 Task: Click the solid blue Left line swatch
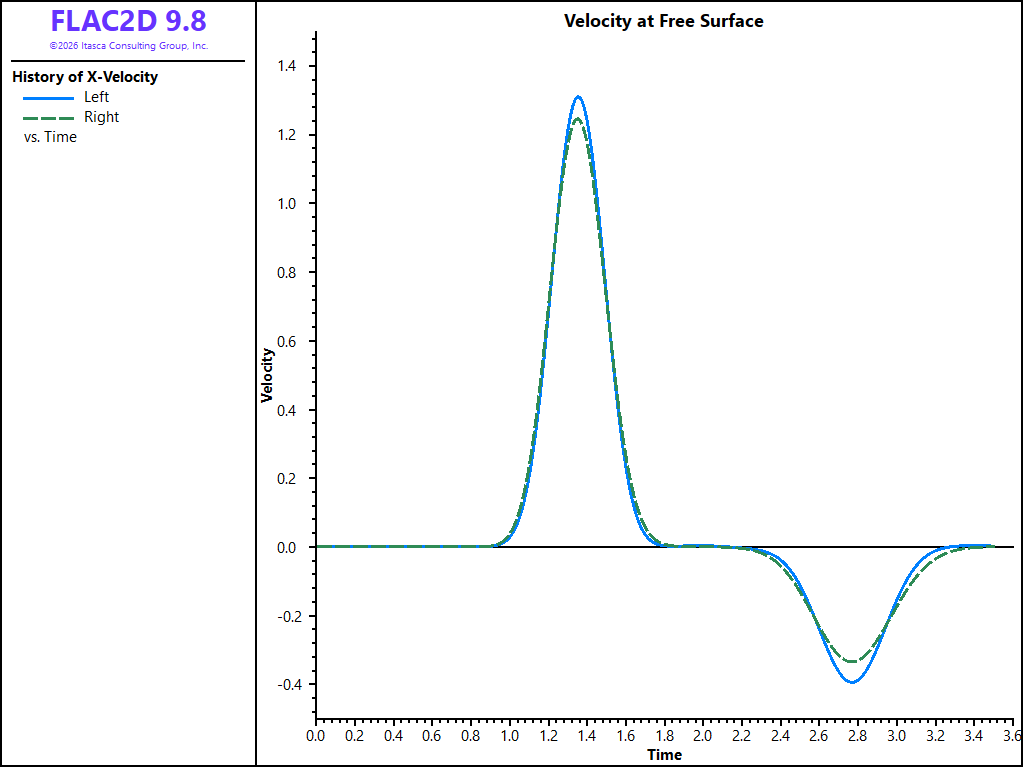point(48,98)
